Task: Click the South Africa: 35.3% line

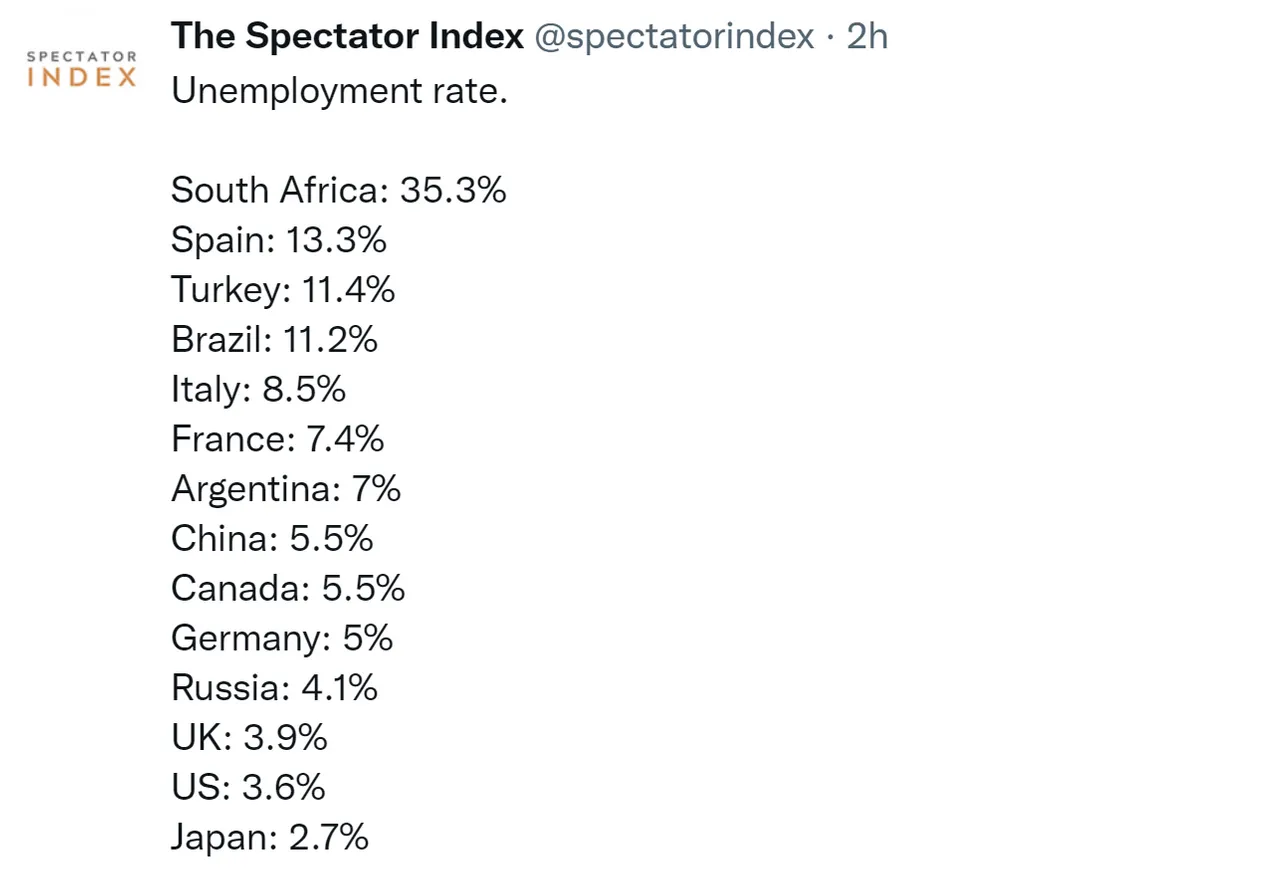Action: [339, 190]
